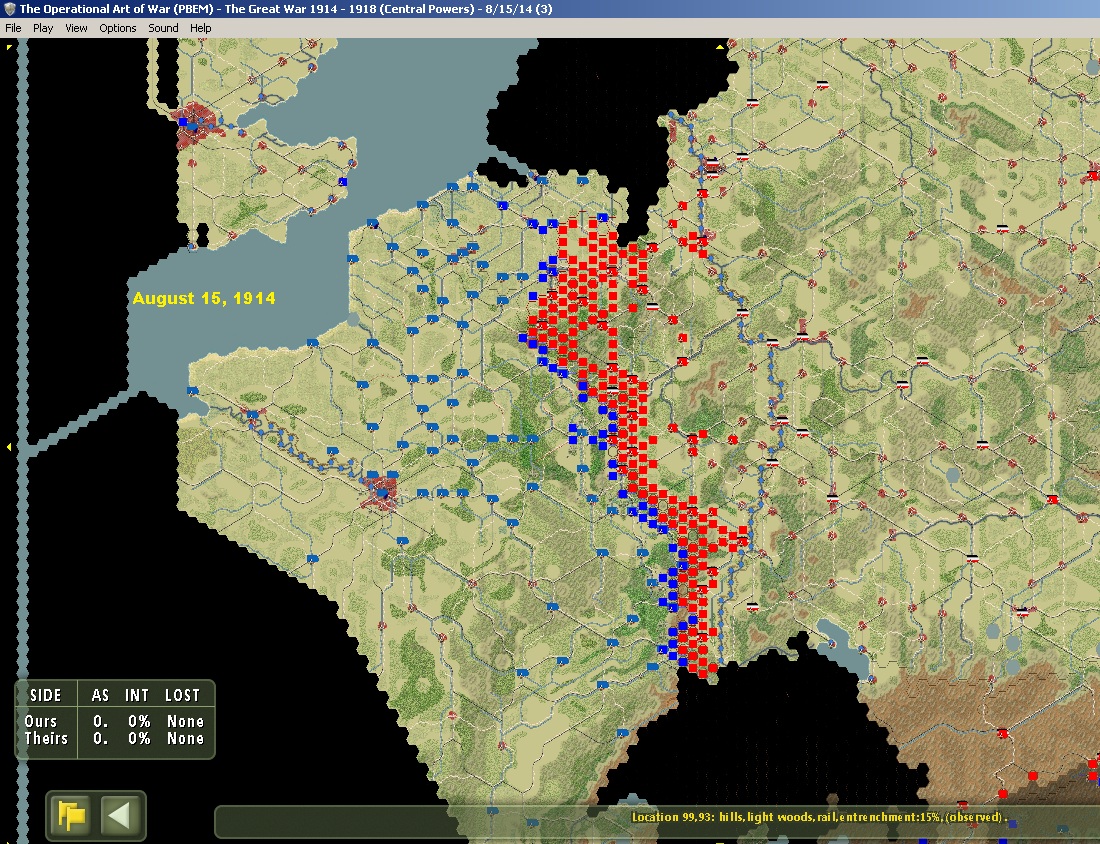
Task: Expand the View menu
Action: click(x=76, y=28)
